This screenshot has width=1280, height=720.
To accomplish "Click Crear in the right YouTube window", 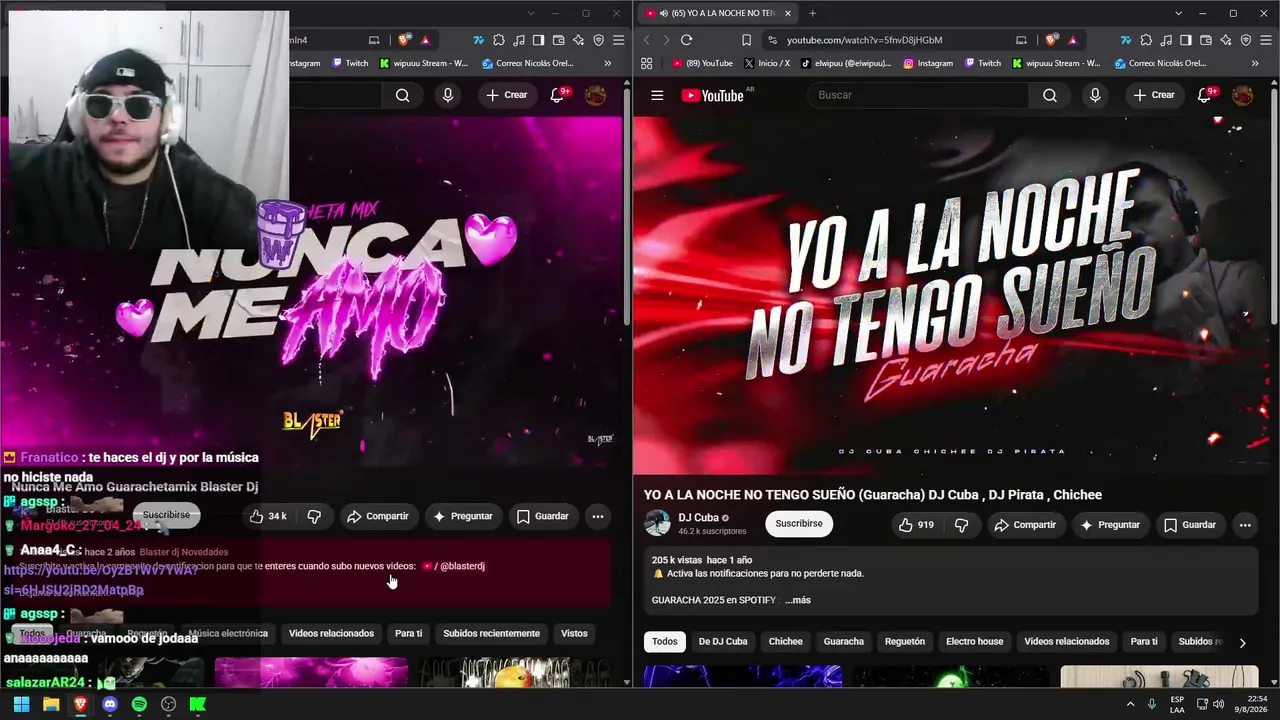I will (x=1153, y=95).
